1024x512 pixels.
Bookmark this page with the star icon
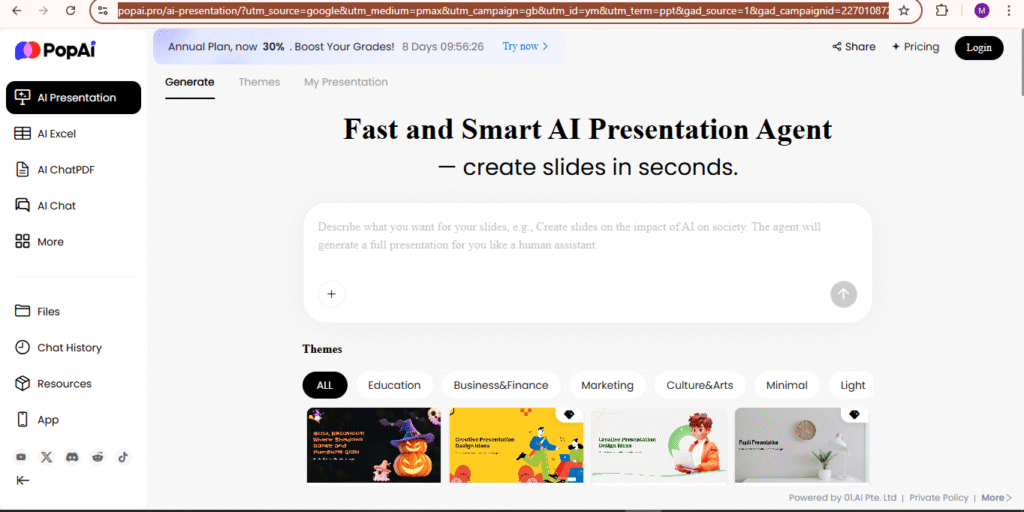click(x=904, y=10)
